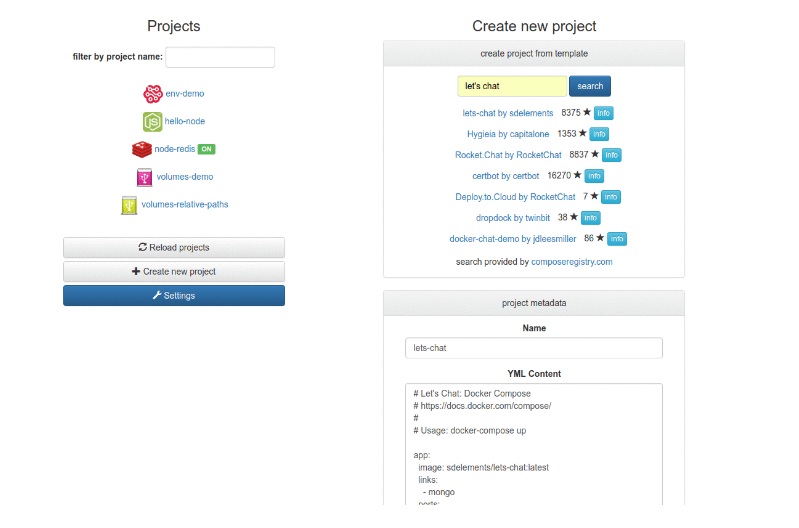Click the volumes-demo project icon

145,177
